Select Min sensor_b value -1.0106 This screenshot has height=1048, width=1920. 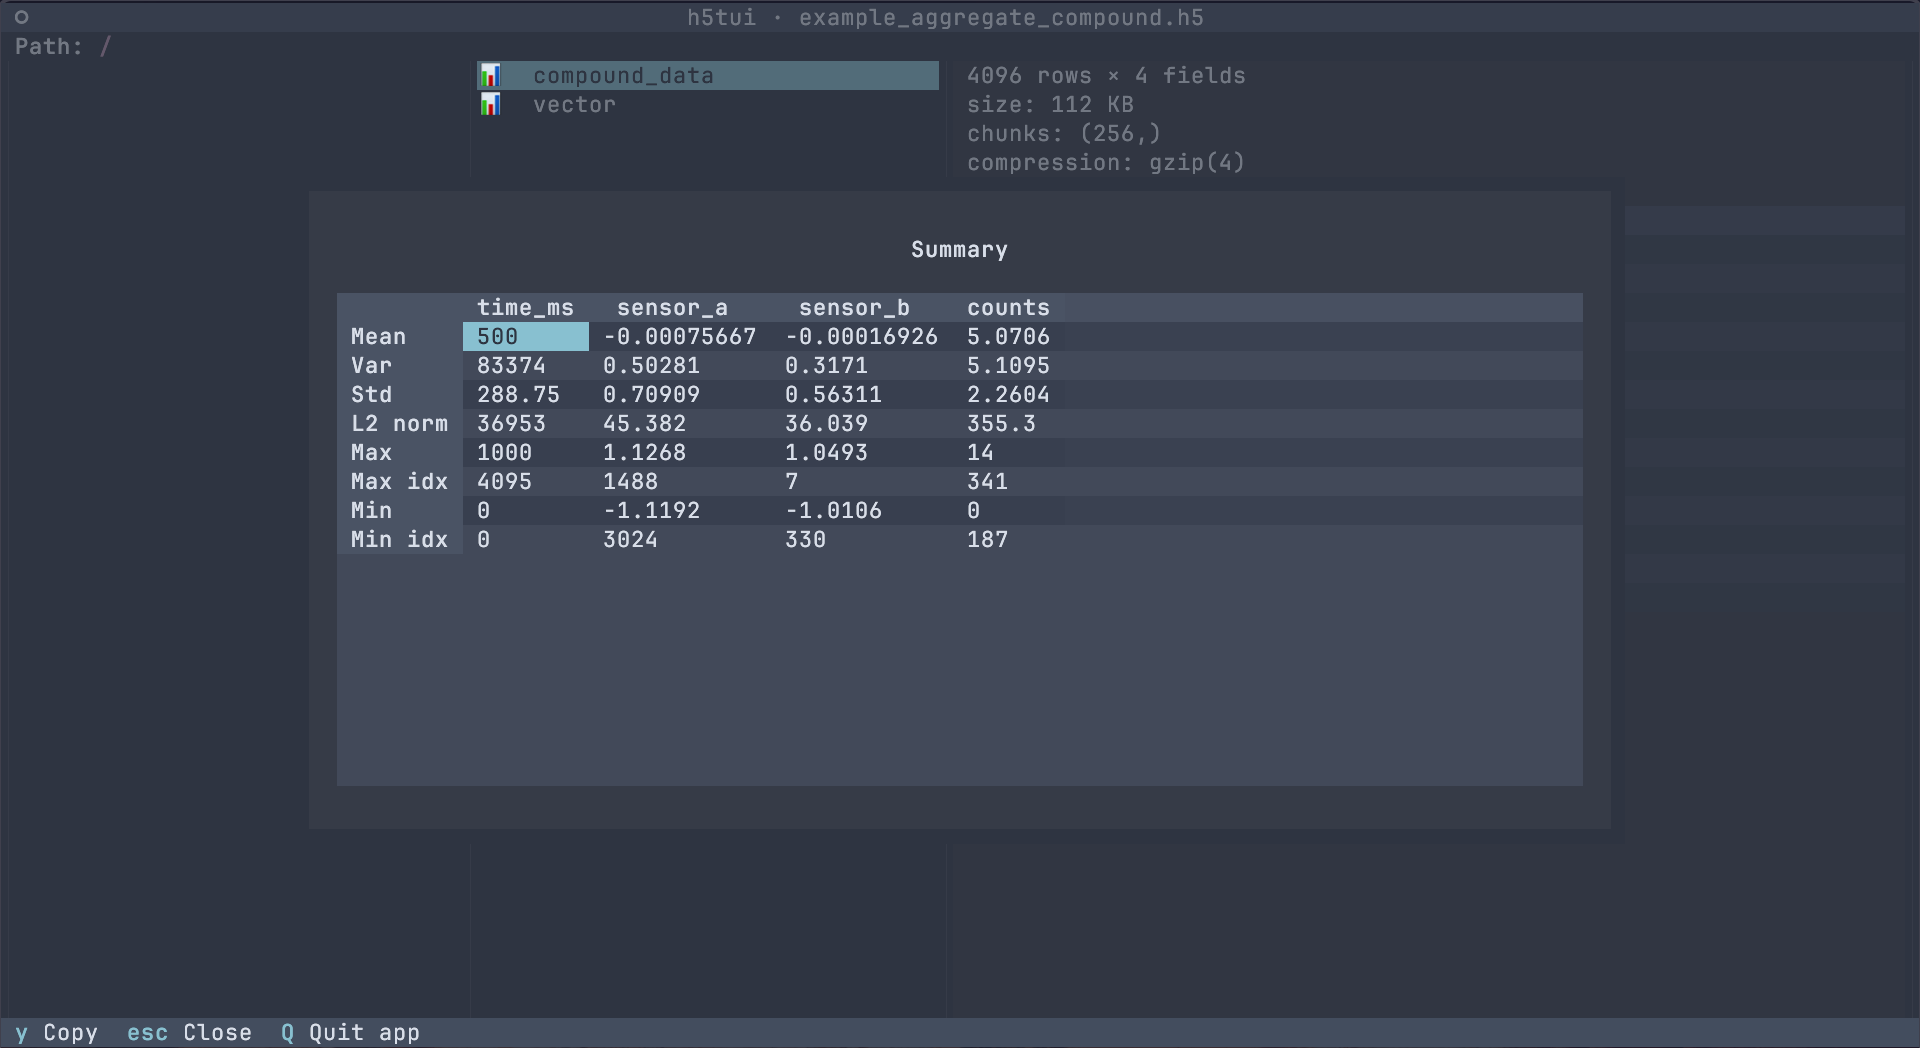coord(833,511)
